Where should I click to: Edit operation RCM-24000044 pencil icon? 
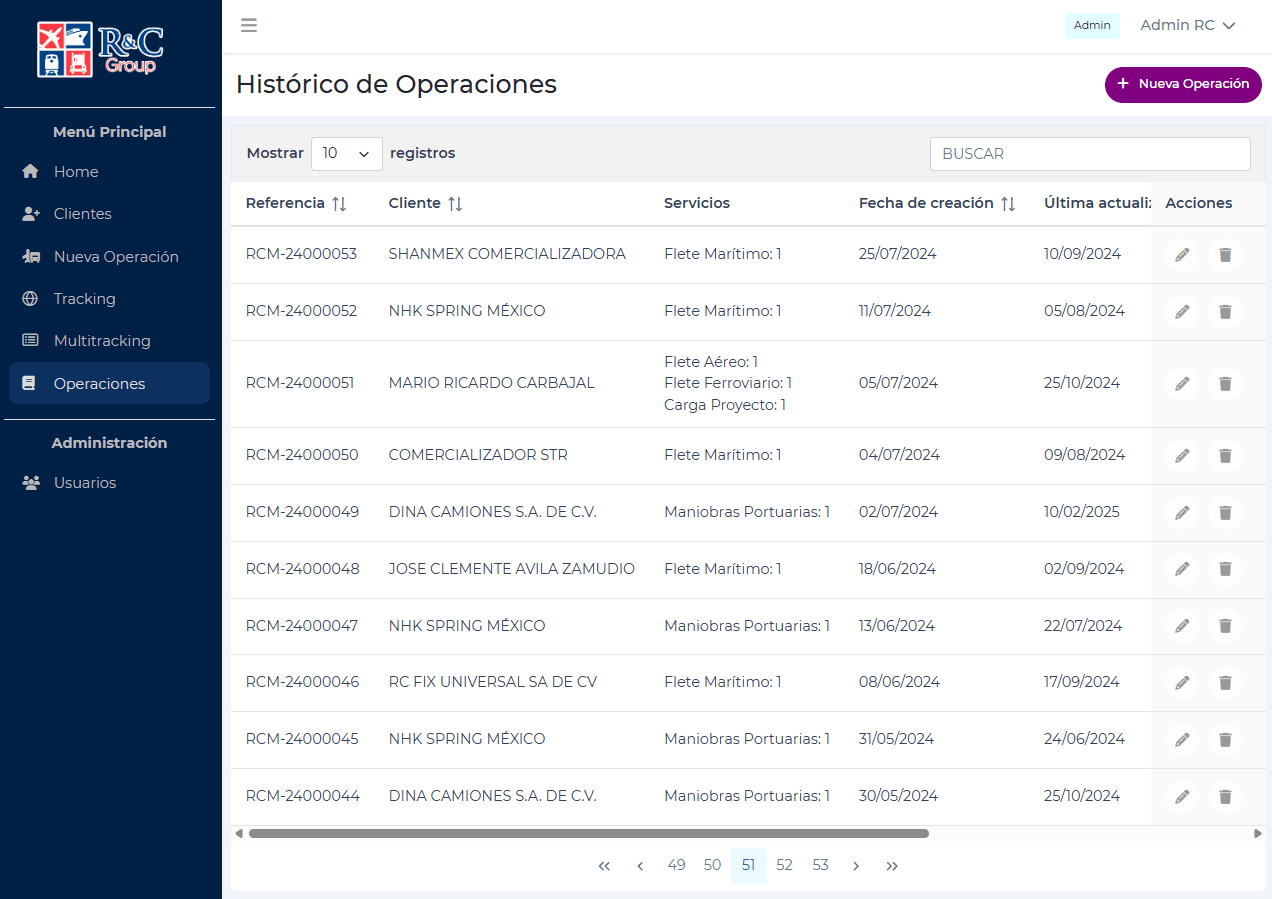coord(1182,797)
